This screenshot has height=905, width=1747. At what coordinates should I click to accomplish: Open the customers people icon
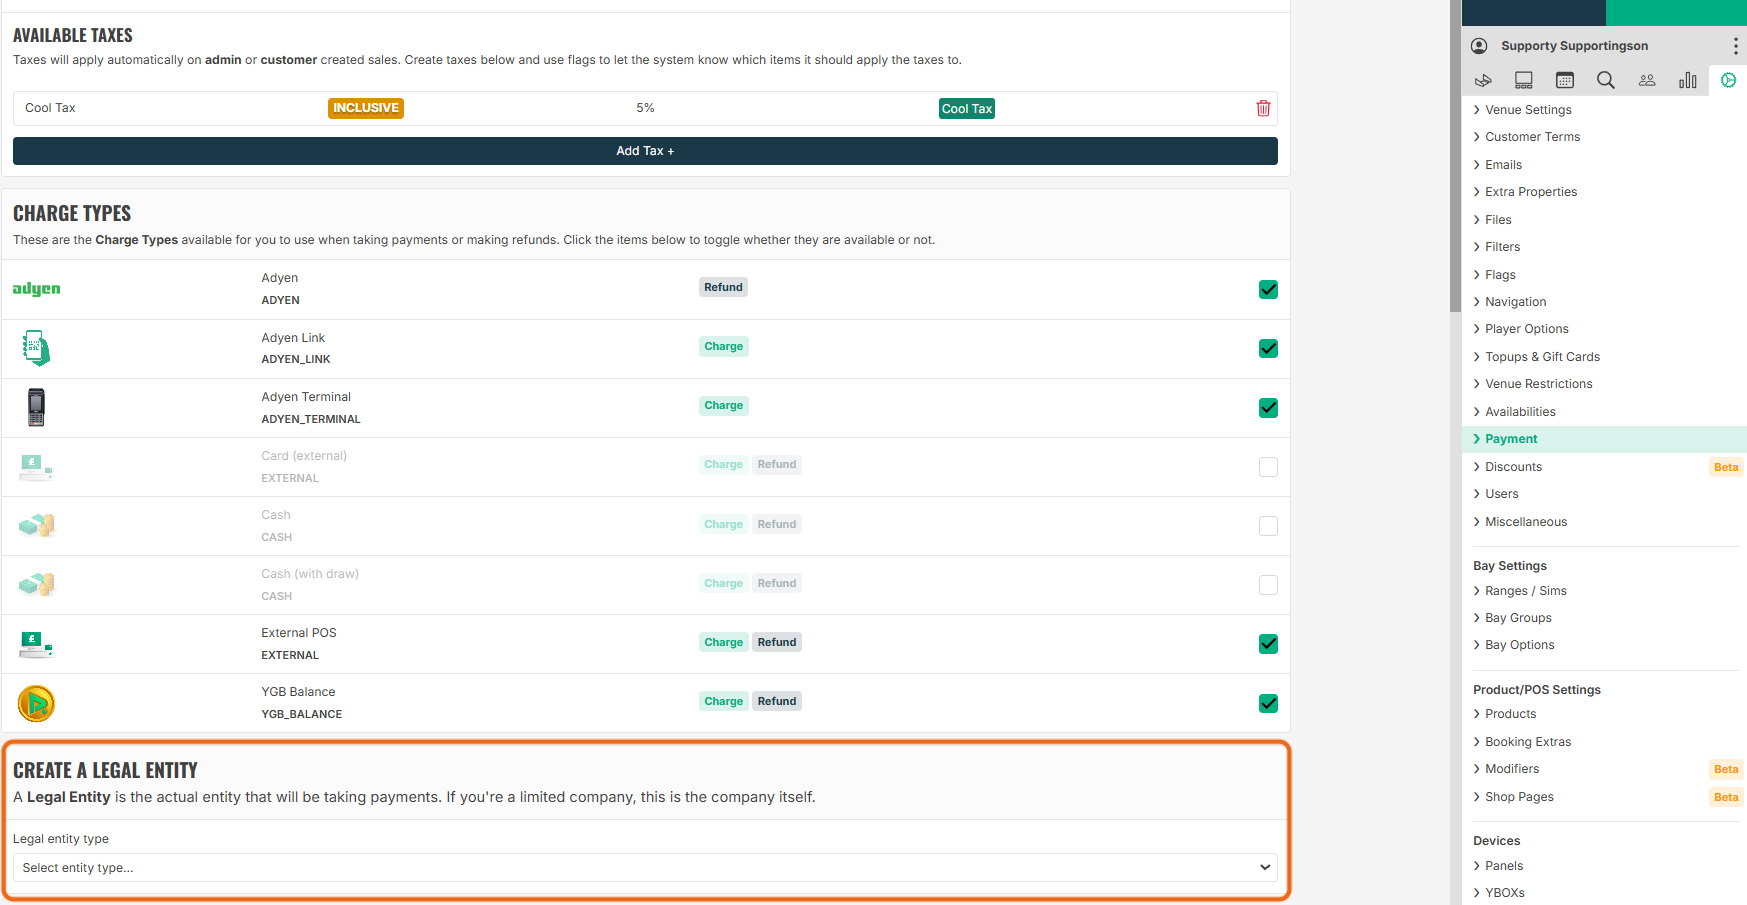[1647, 80]
